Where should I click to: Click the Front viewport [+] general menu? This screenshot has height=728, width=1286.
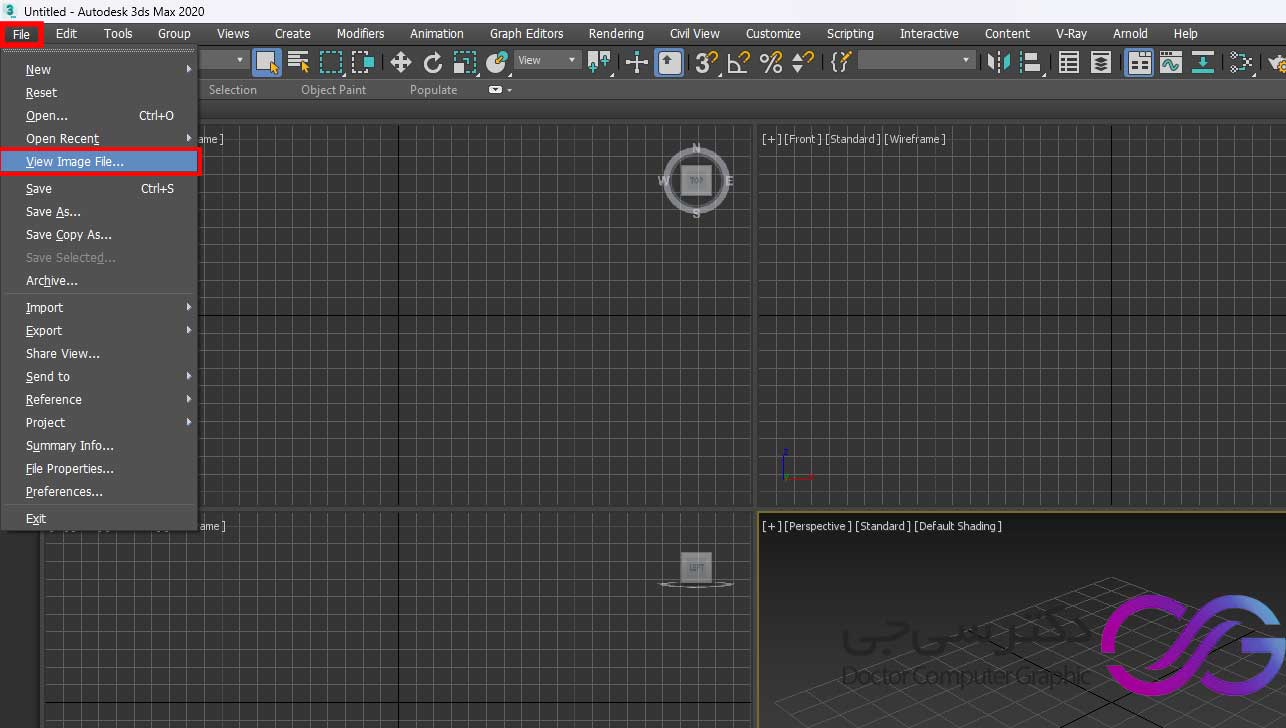(771, 139)
